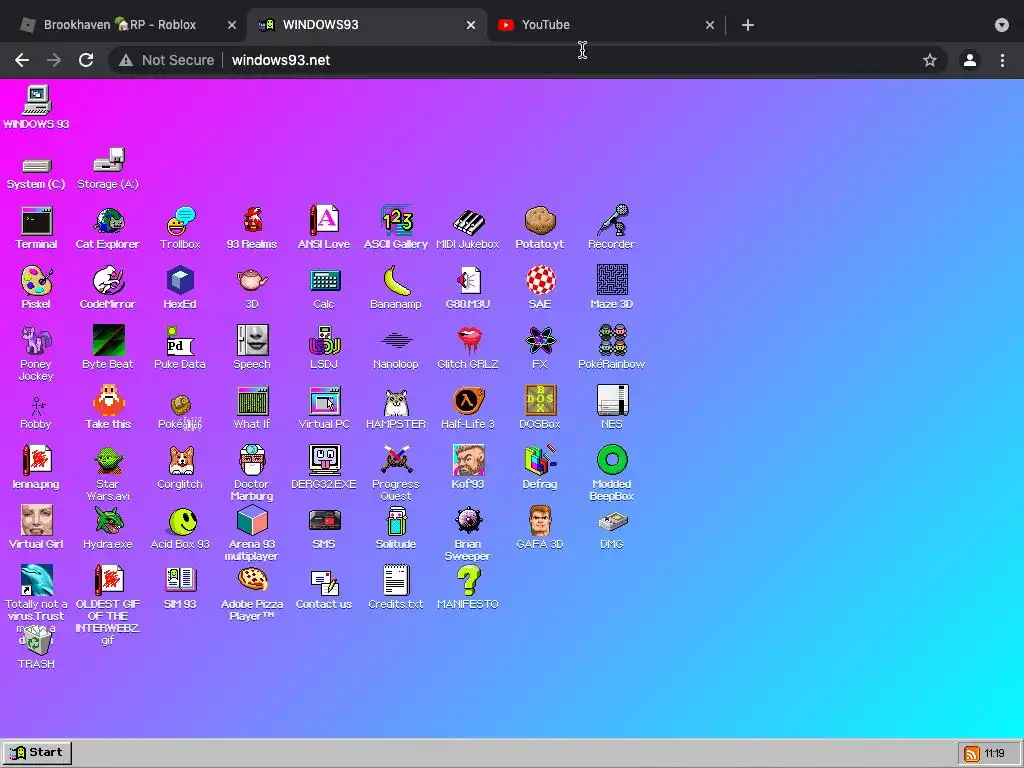Viewport: 1024px width, 768px height.
Task: Open the Terminal desktop icon
Action: click(x=37, y=228)
